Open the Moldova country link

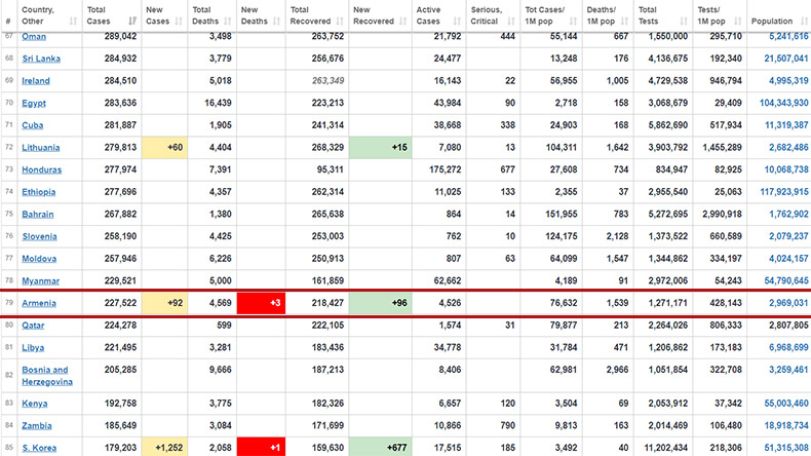[39, 259]
